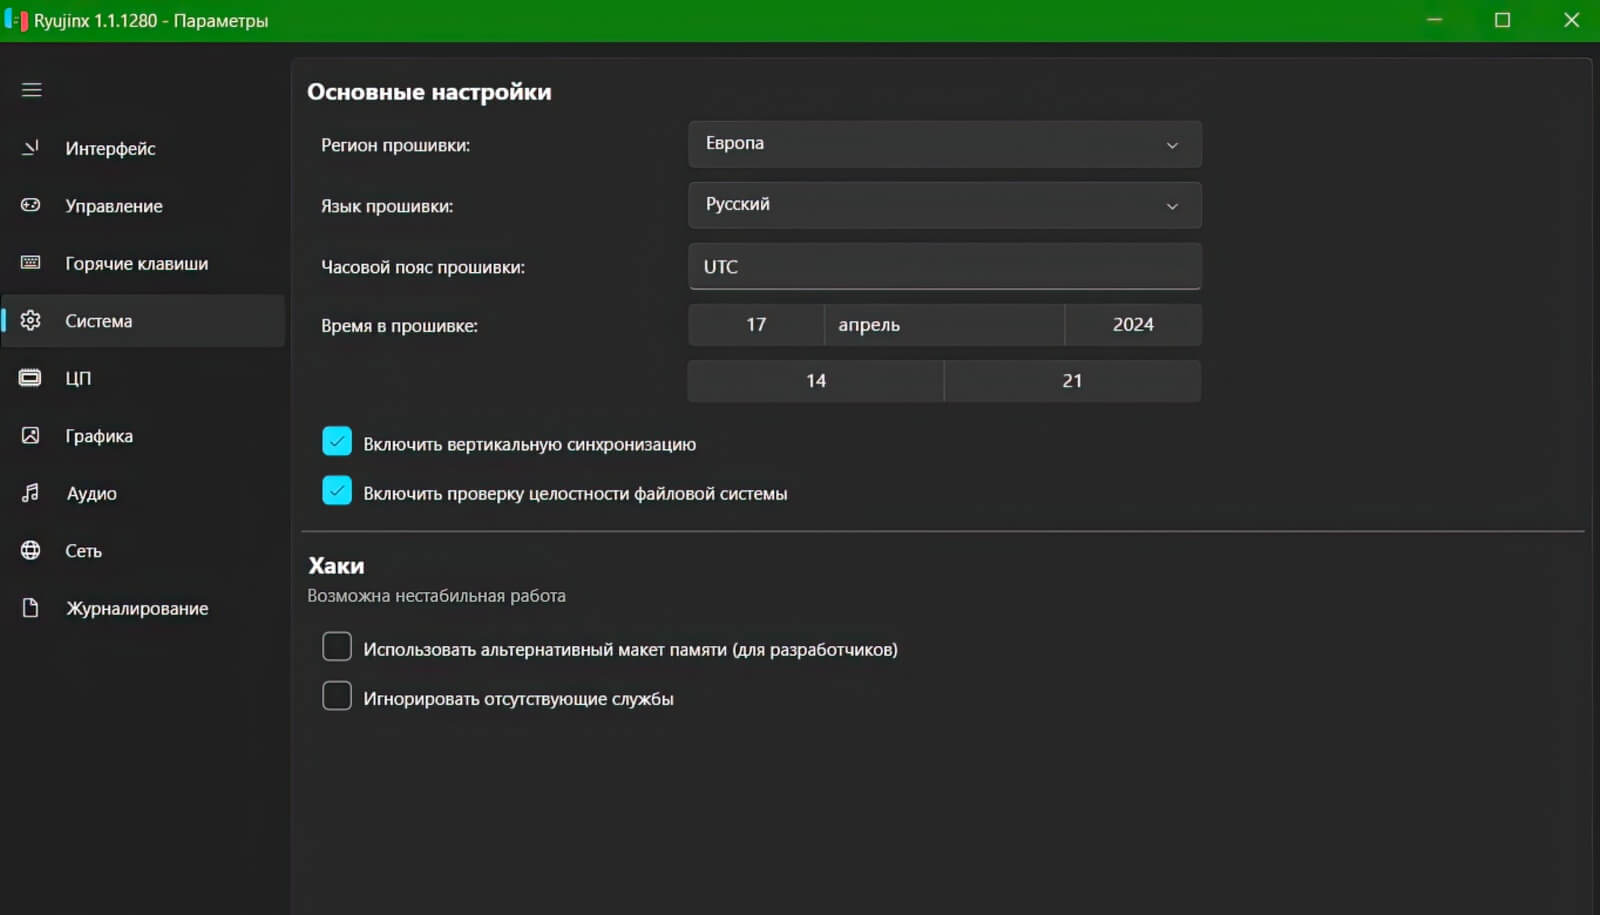The height and width of the screenshot is (915, 1600).
Task: Uncheck проверку целостности файловой системы
Action: coord(337,491)
